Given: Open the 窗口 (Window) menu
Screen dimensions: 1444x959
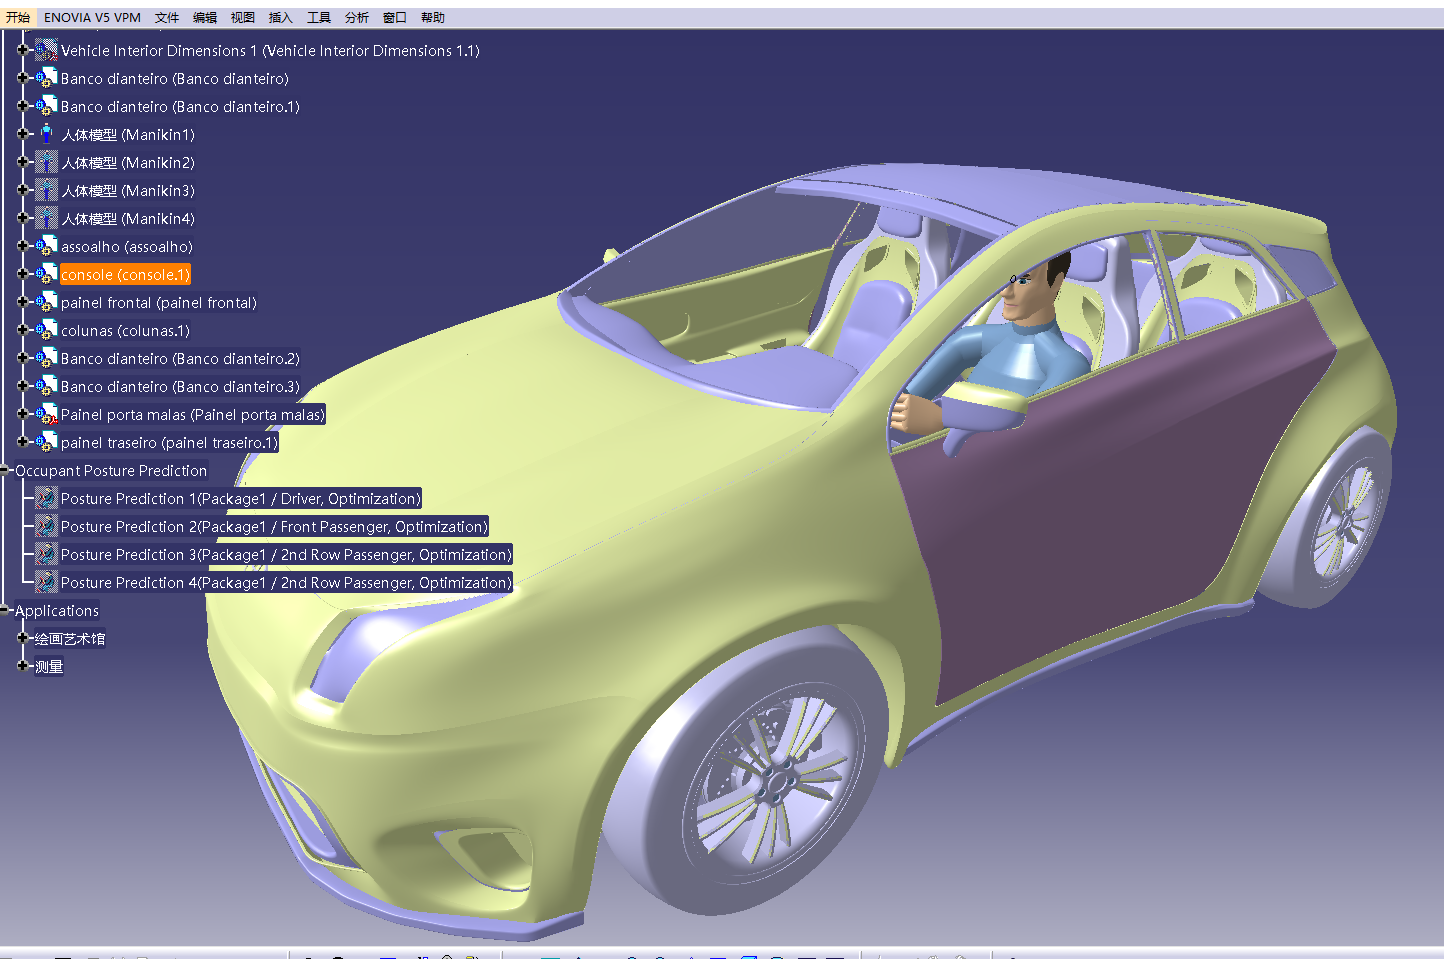Looking at the screenshot, I should [395, 17].
